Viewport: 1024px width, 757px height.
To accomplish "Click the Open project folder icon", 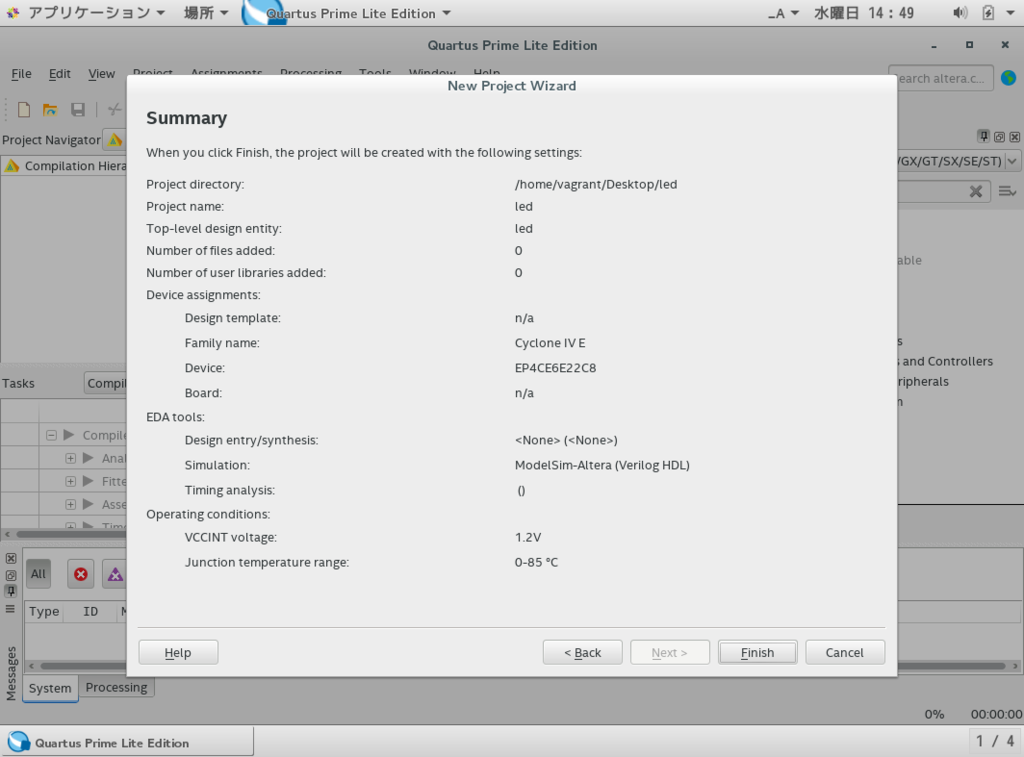I will [x=50, y=110].
